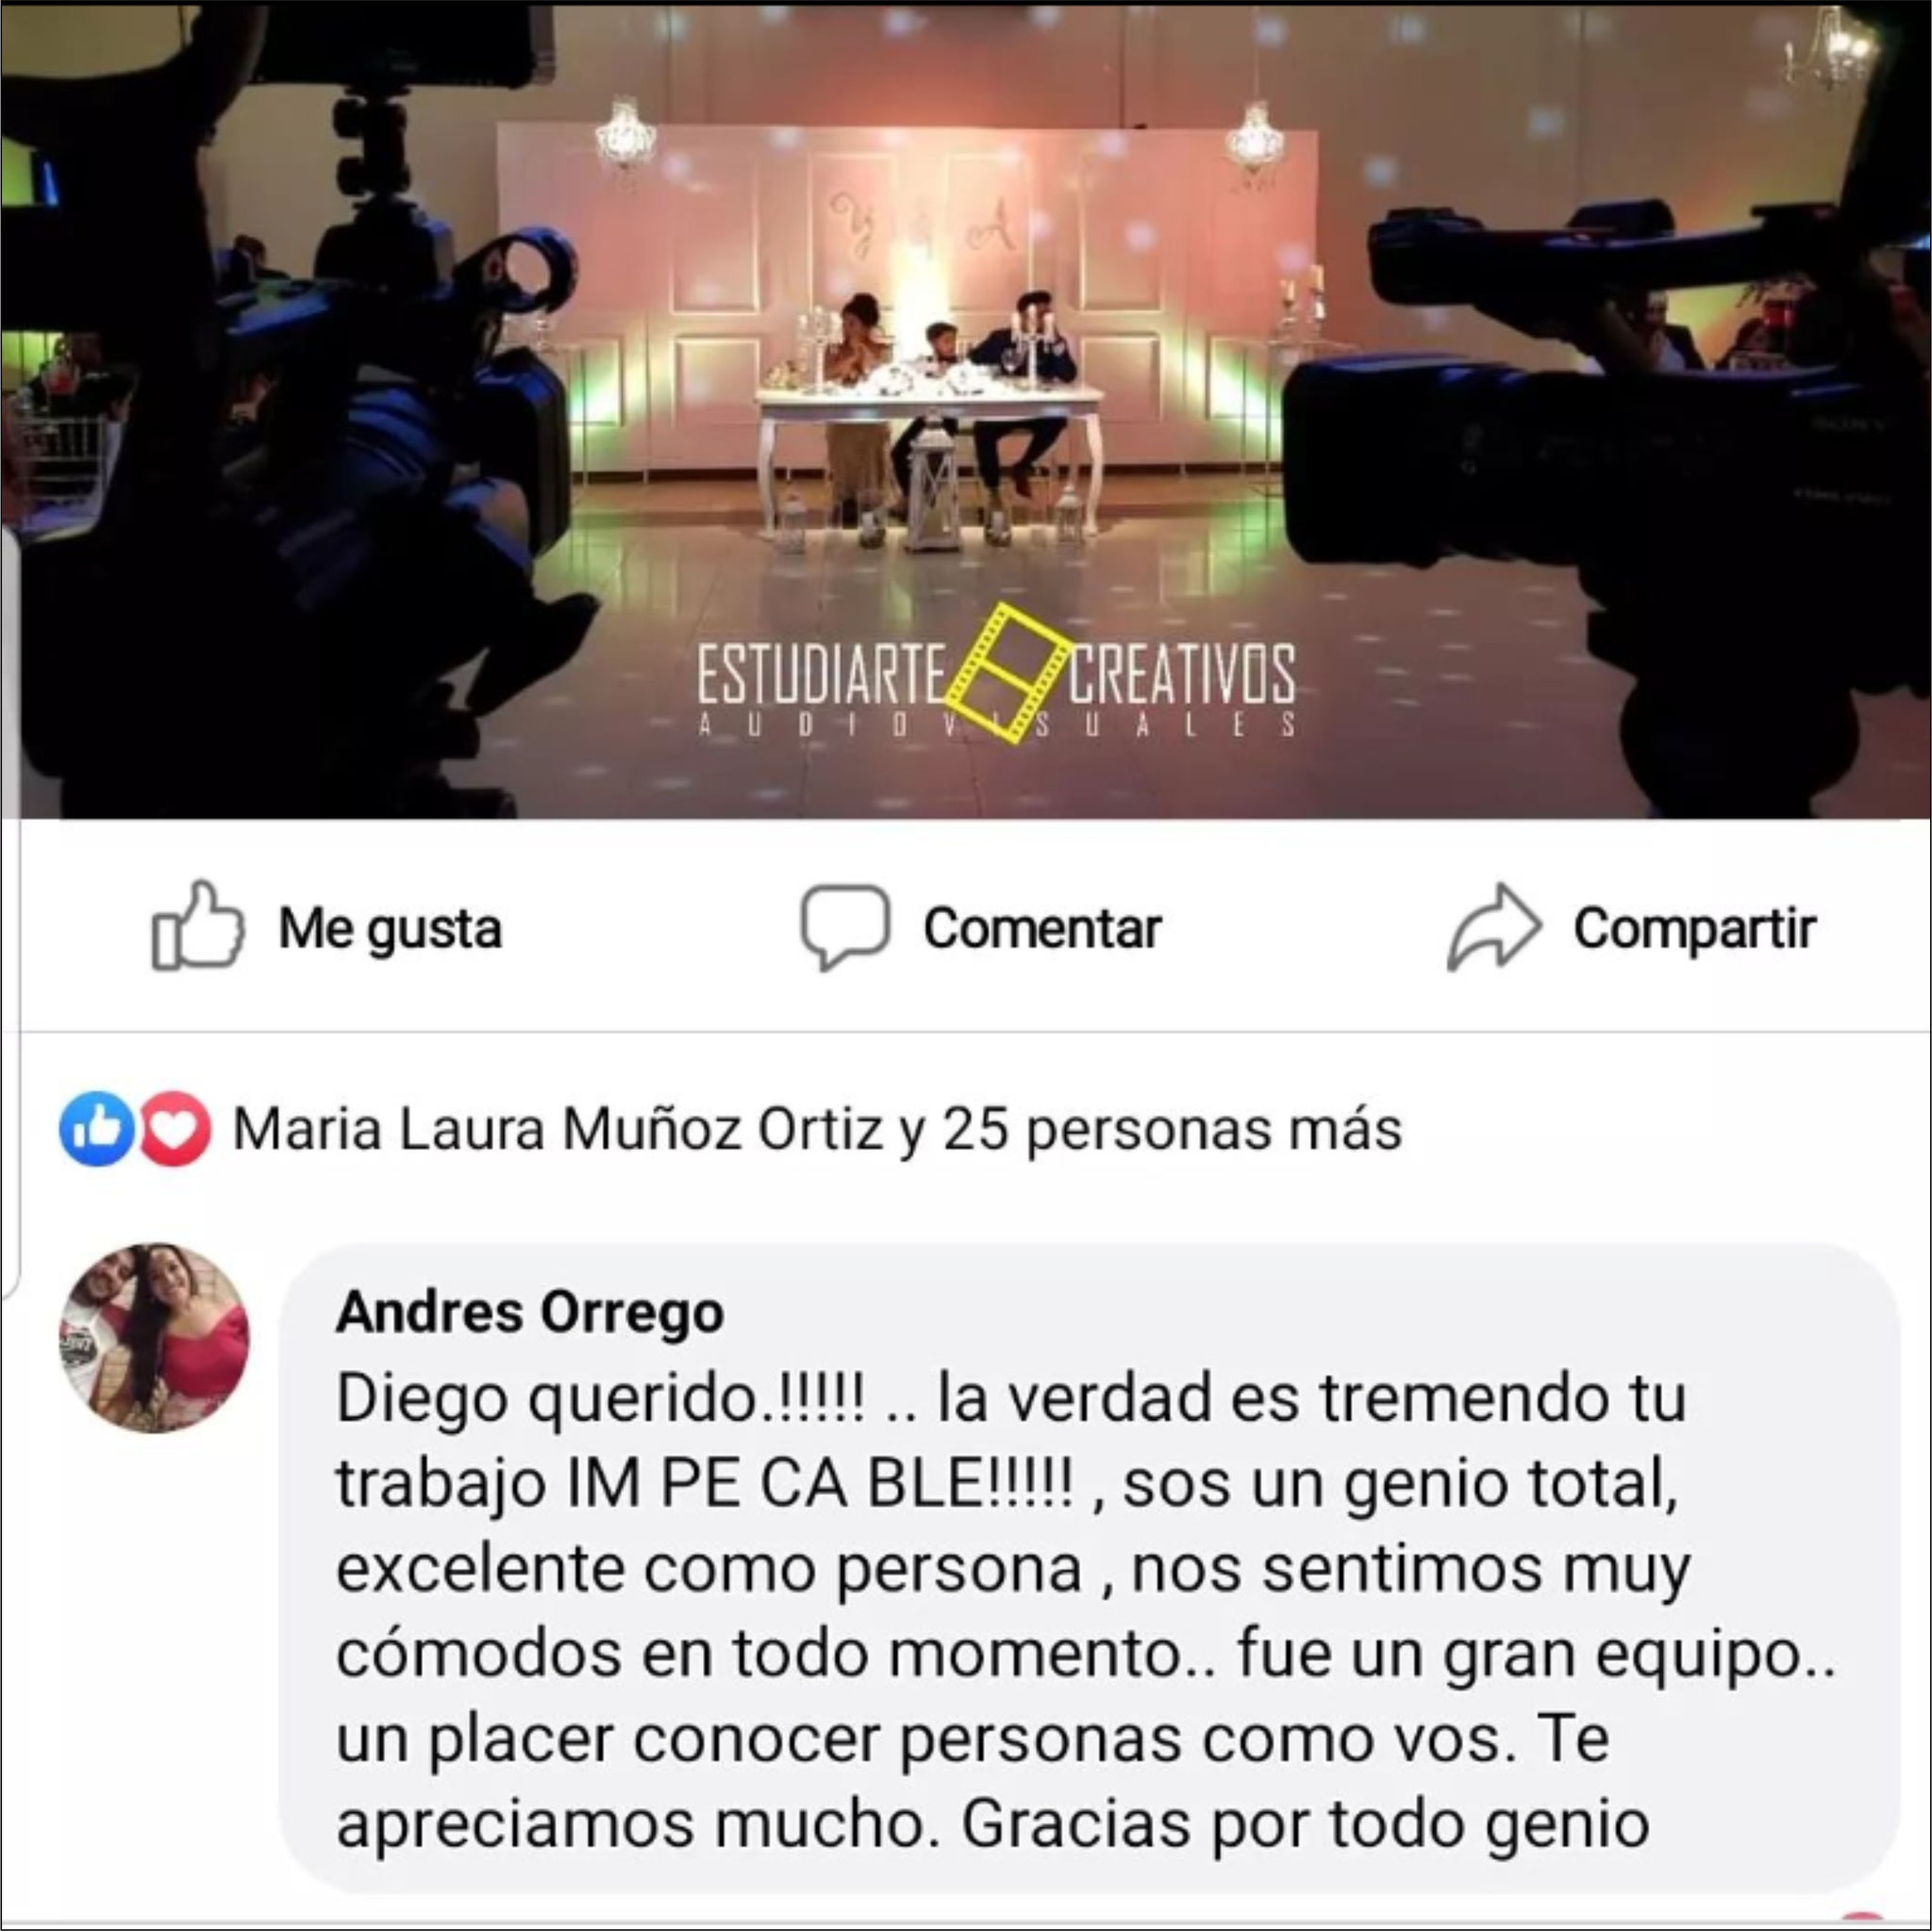This screenshot has height=1931, width=1932.
Task: Click the yellow film strip logo
Action: pyautogui.click(x=1006, y=673)
